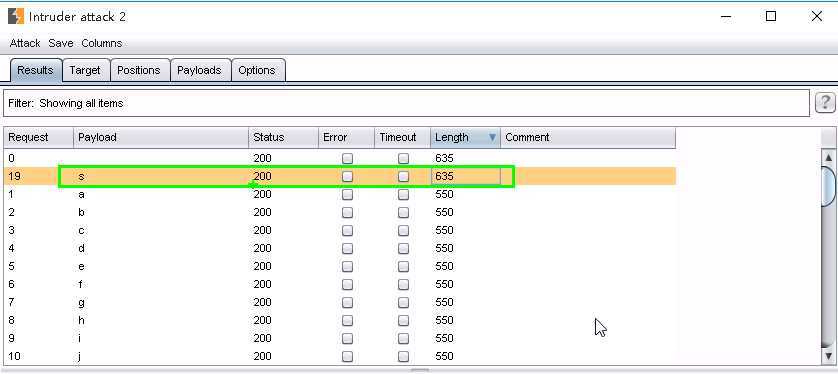Click the 200 status in request 5 row
Screen dimensions: 838x374
(x=262, y=267)
